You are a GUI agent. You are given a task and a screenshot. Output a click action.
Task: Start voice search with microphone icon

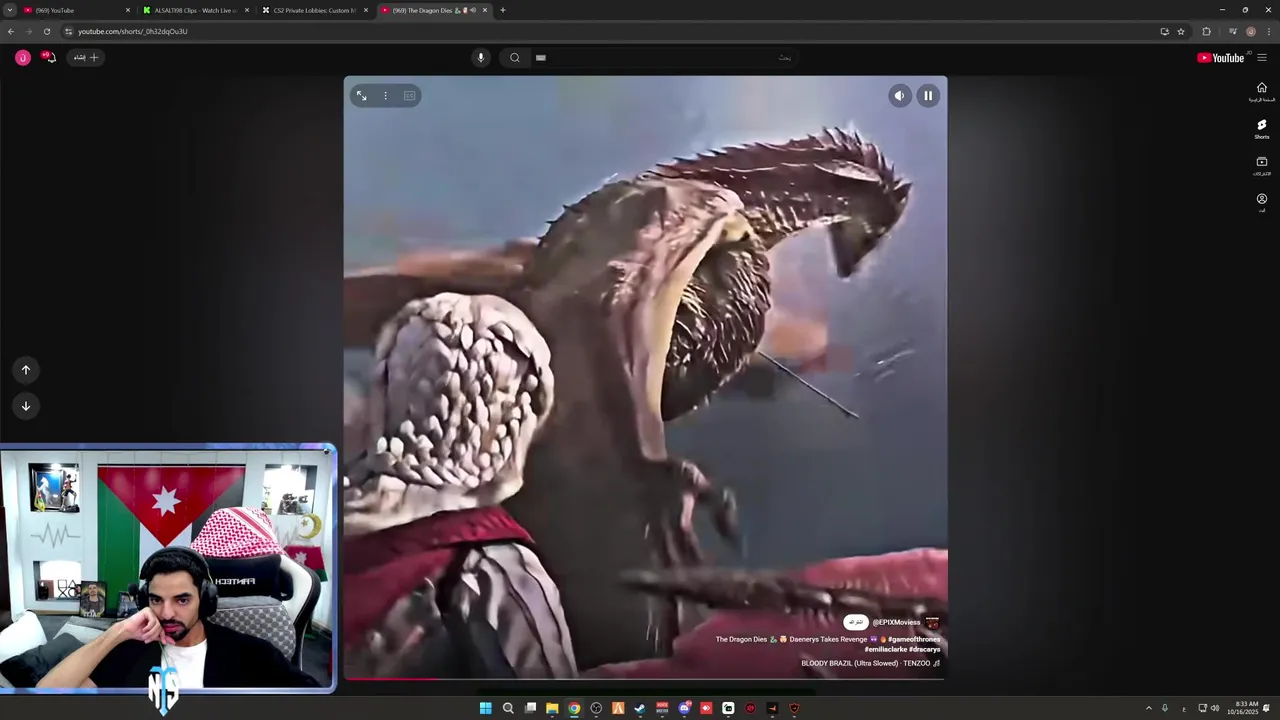[481, 58]
